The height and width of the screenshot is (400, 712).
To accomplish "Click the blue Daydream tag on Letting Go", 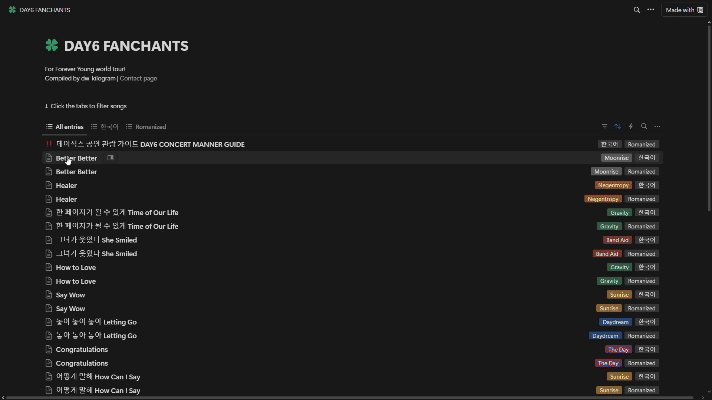I will tap(614, 322).
